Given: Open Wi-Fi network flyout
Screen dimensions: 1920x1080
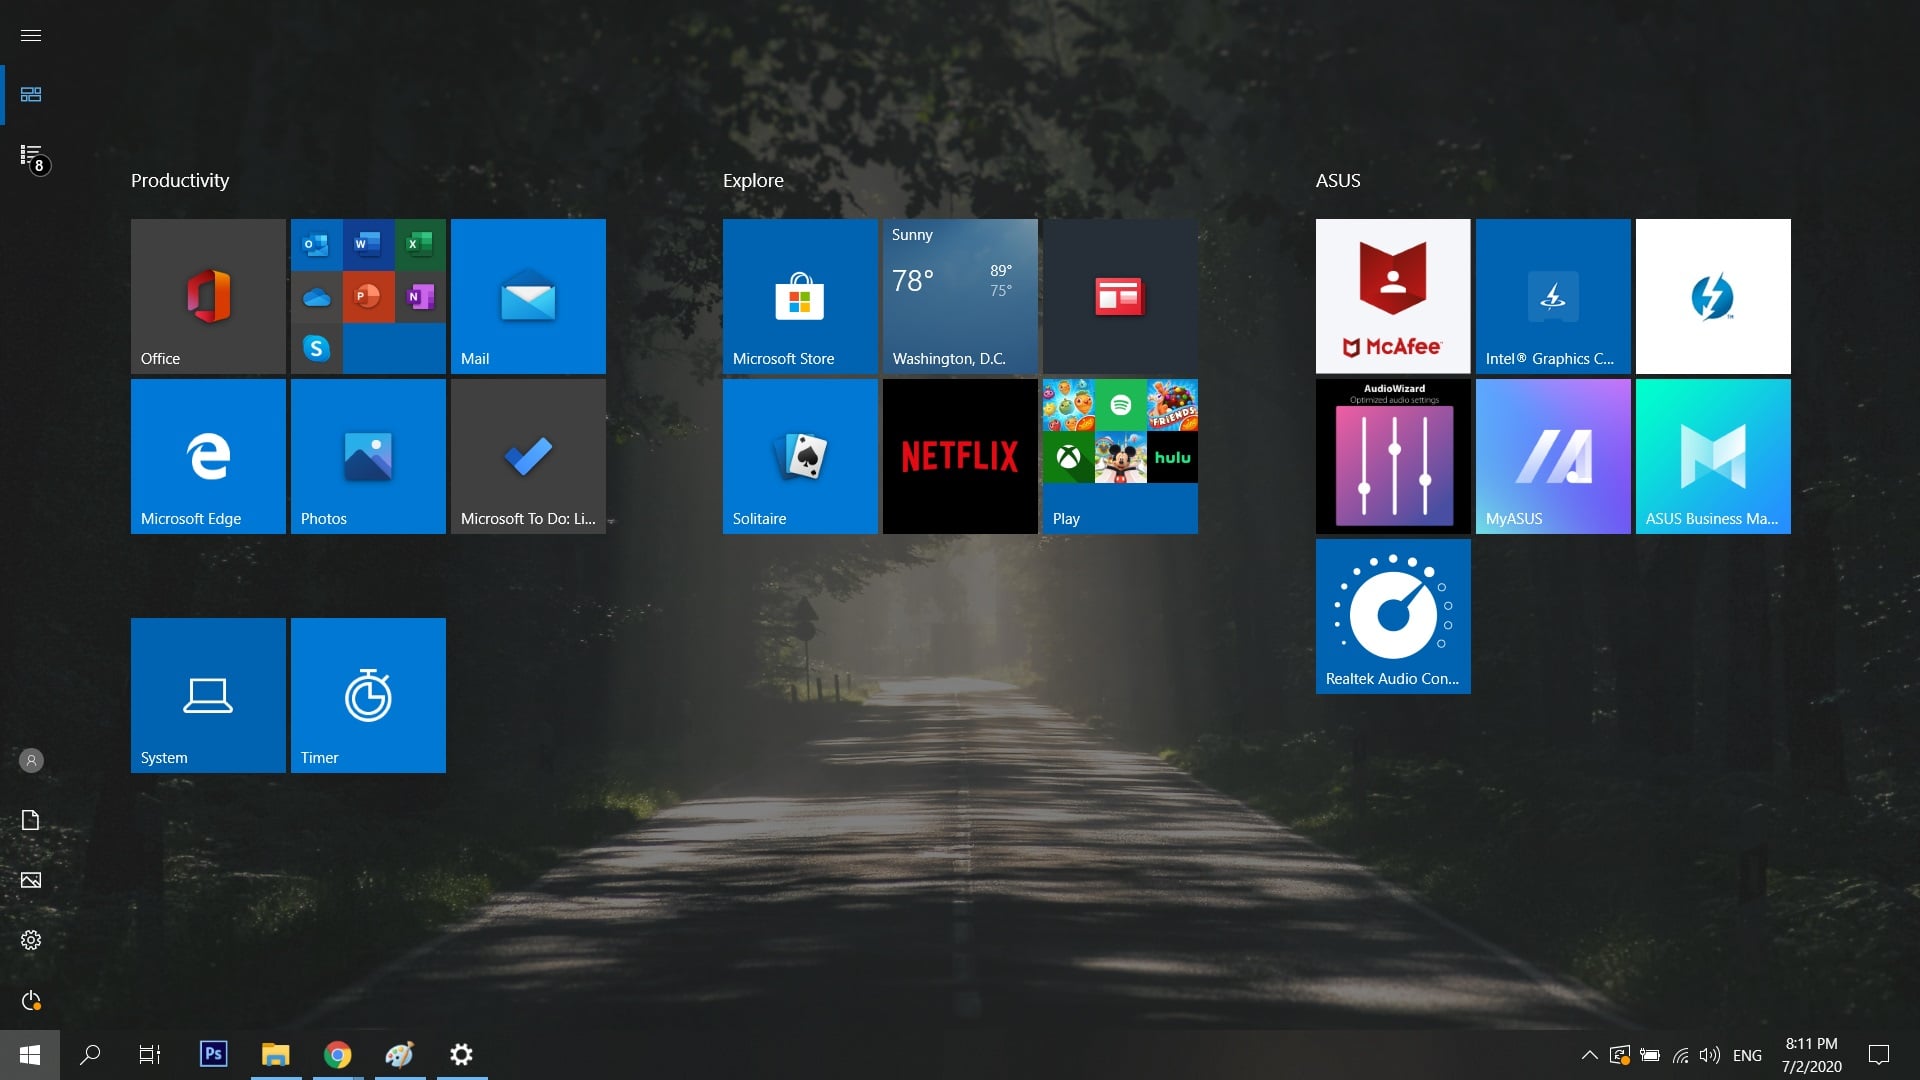Looking at the screenshot, I should tap(1680, 1055).
